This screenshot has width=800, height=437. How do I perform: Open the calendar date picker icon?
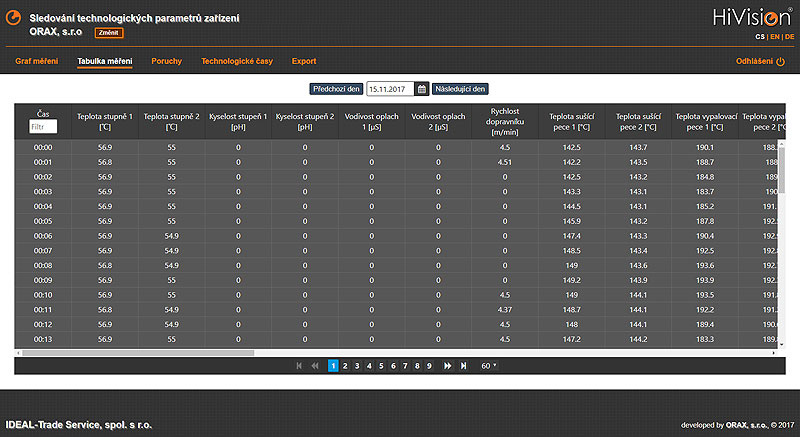pyautogui.click(x=422, y=89)
